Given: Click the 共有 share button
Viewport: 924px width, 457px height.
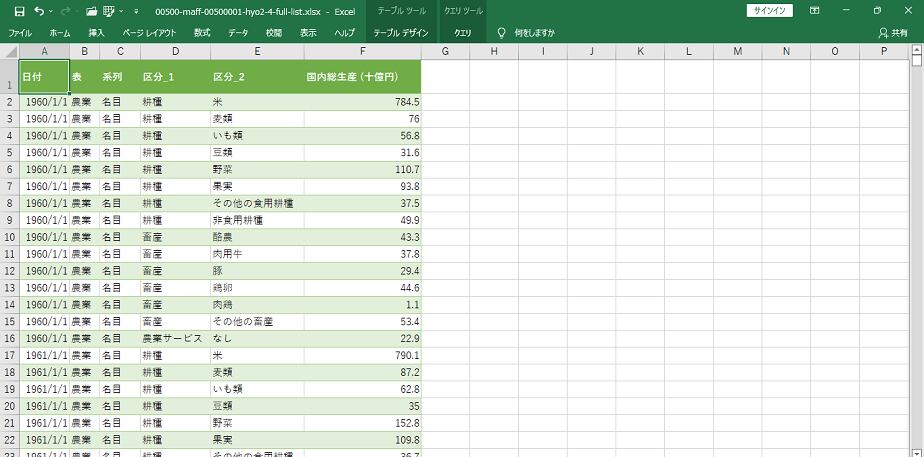Looking at the screenshot, I should tap(893, 33).
